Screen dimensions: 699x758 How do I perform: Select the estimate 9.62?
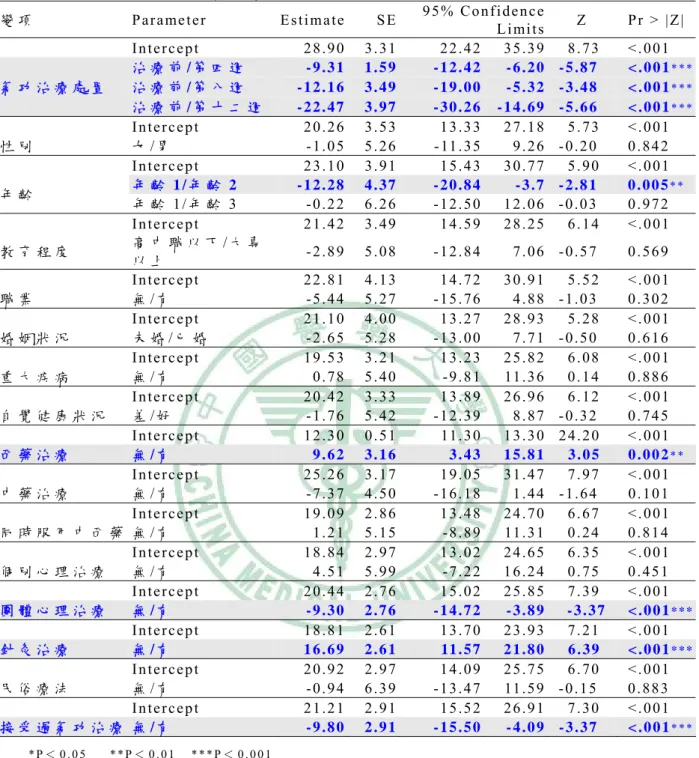328,454
